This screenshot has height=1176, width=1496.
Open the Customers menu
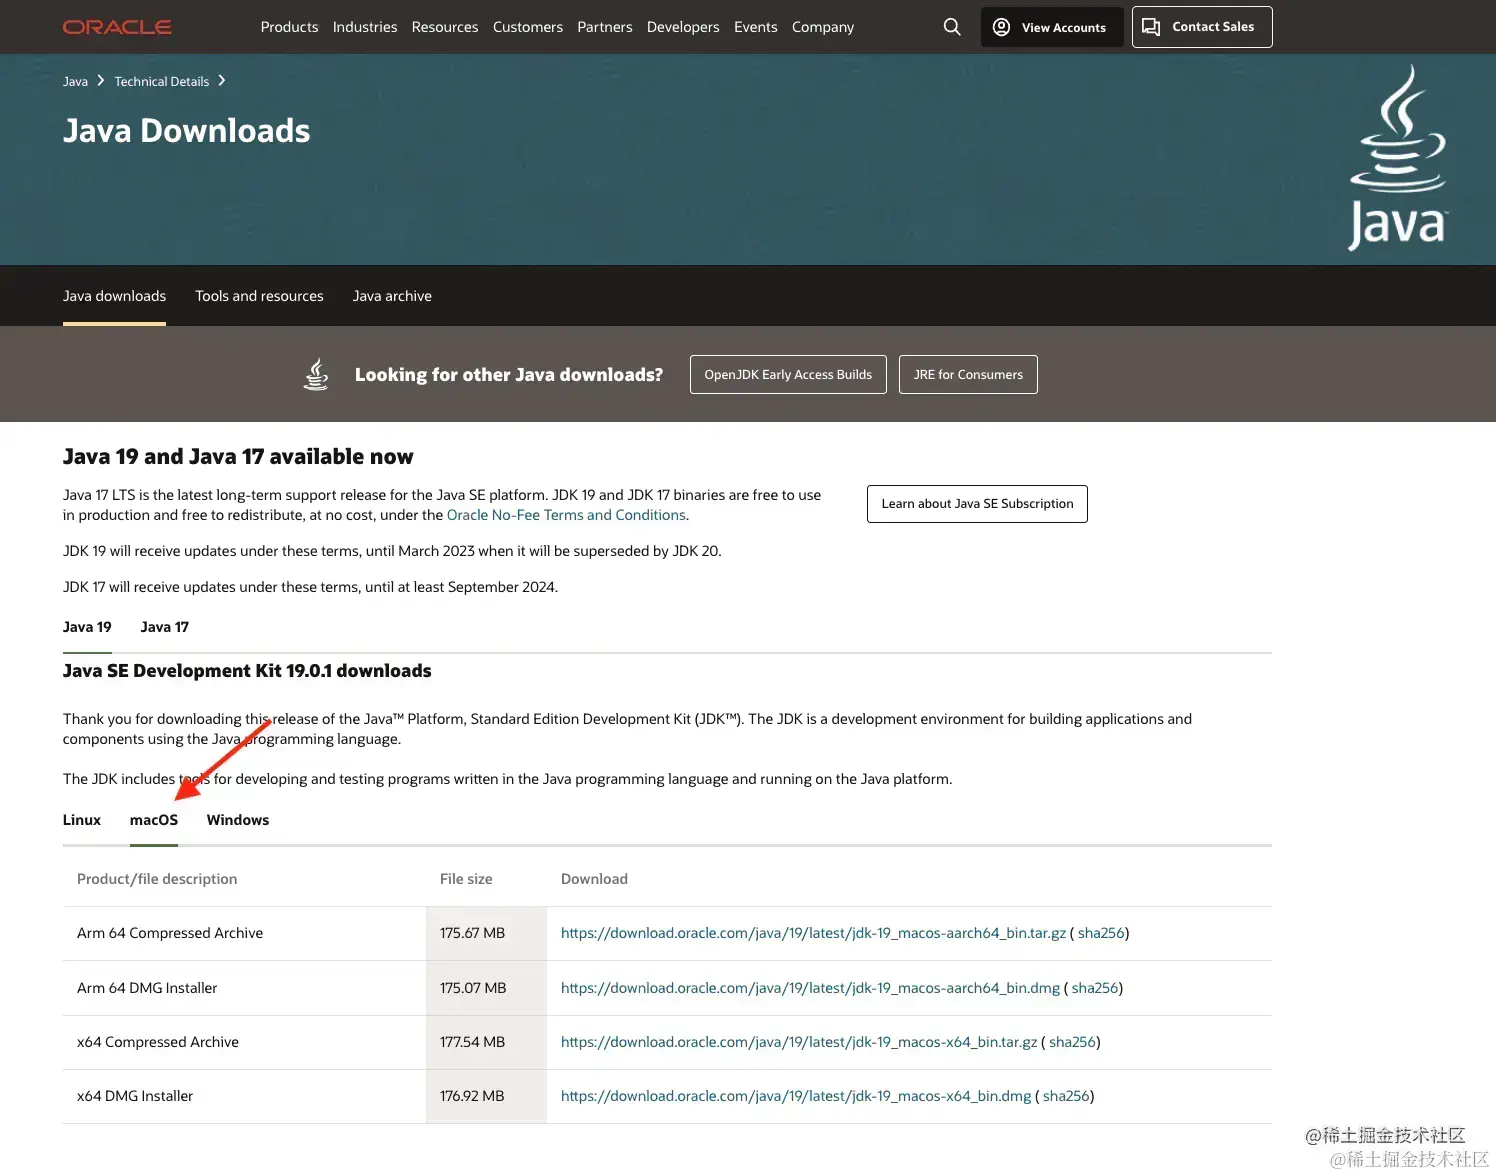click(x=528, y=27)
